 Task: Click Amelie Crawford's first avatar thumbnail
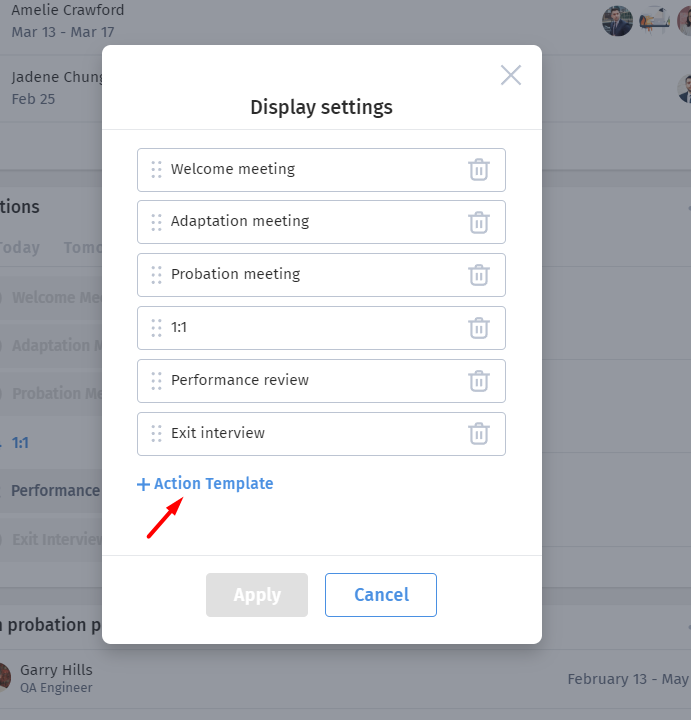point(617,21)
